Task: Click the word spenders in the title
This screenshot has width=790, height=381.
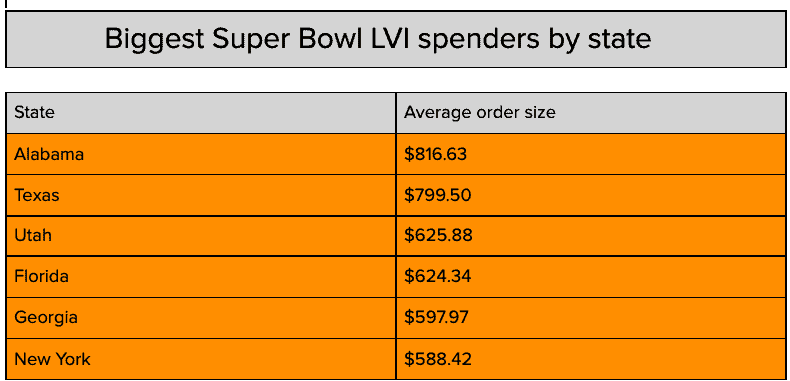Action: pyautogui.click(x=479, y=40)
